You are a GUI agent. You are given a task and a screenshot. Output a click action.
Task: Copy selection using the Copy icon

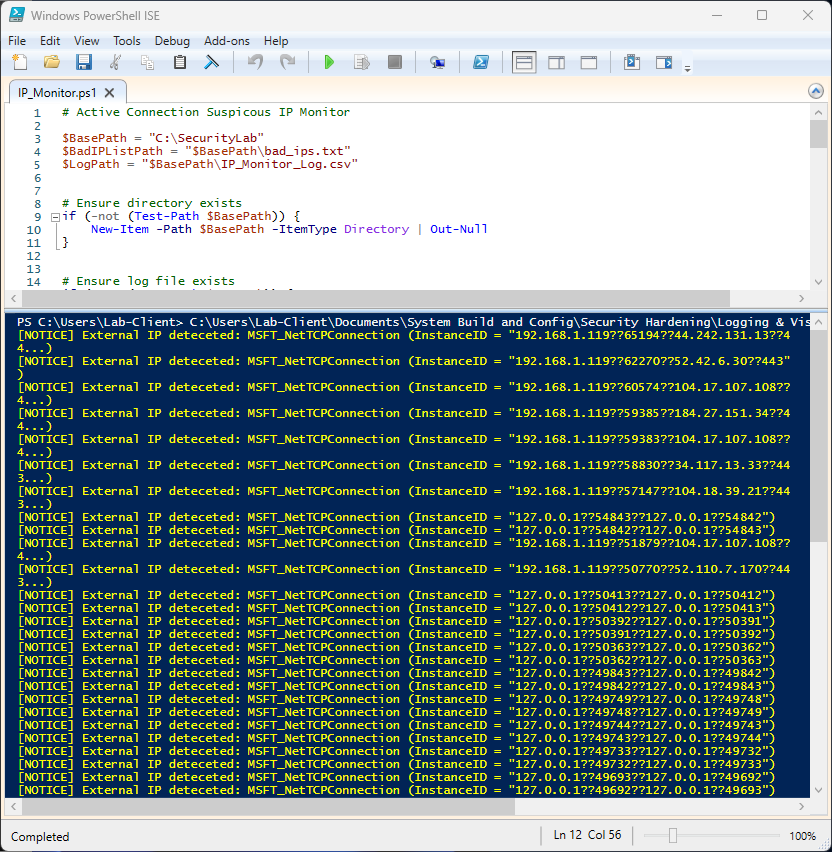[146, 62]
